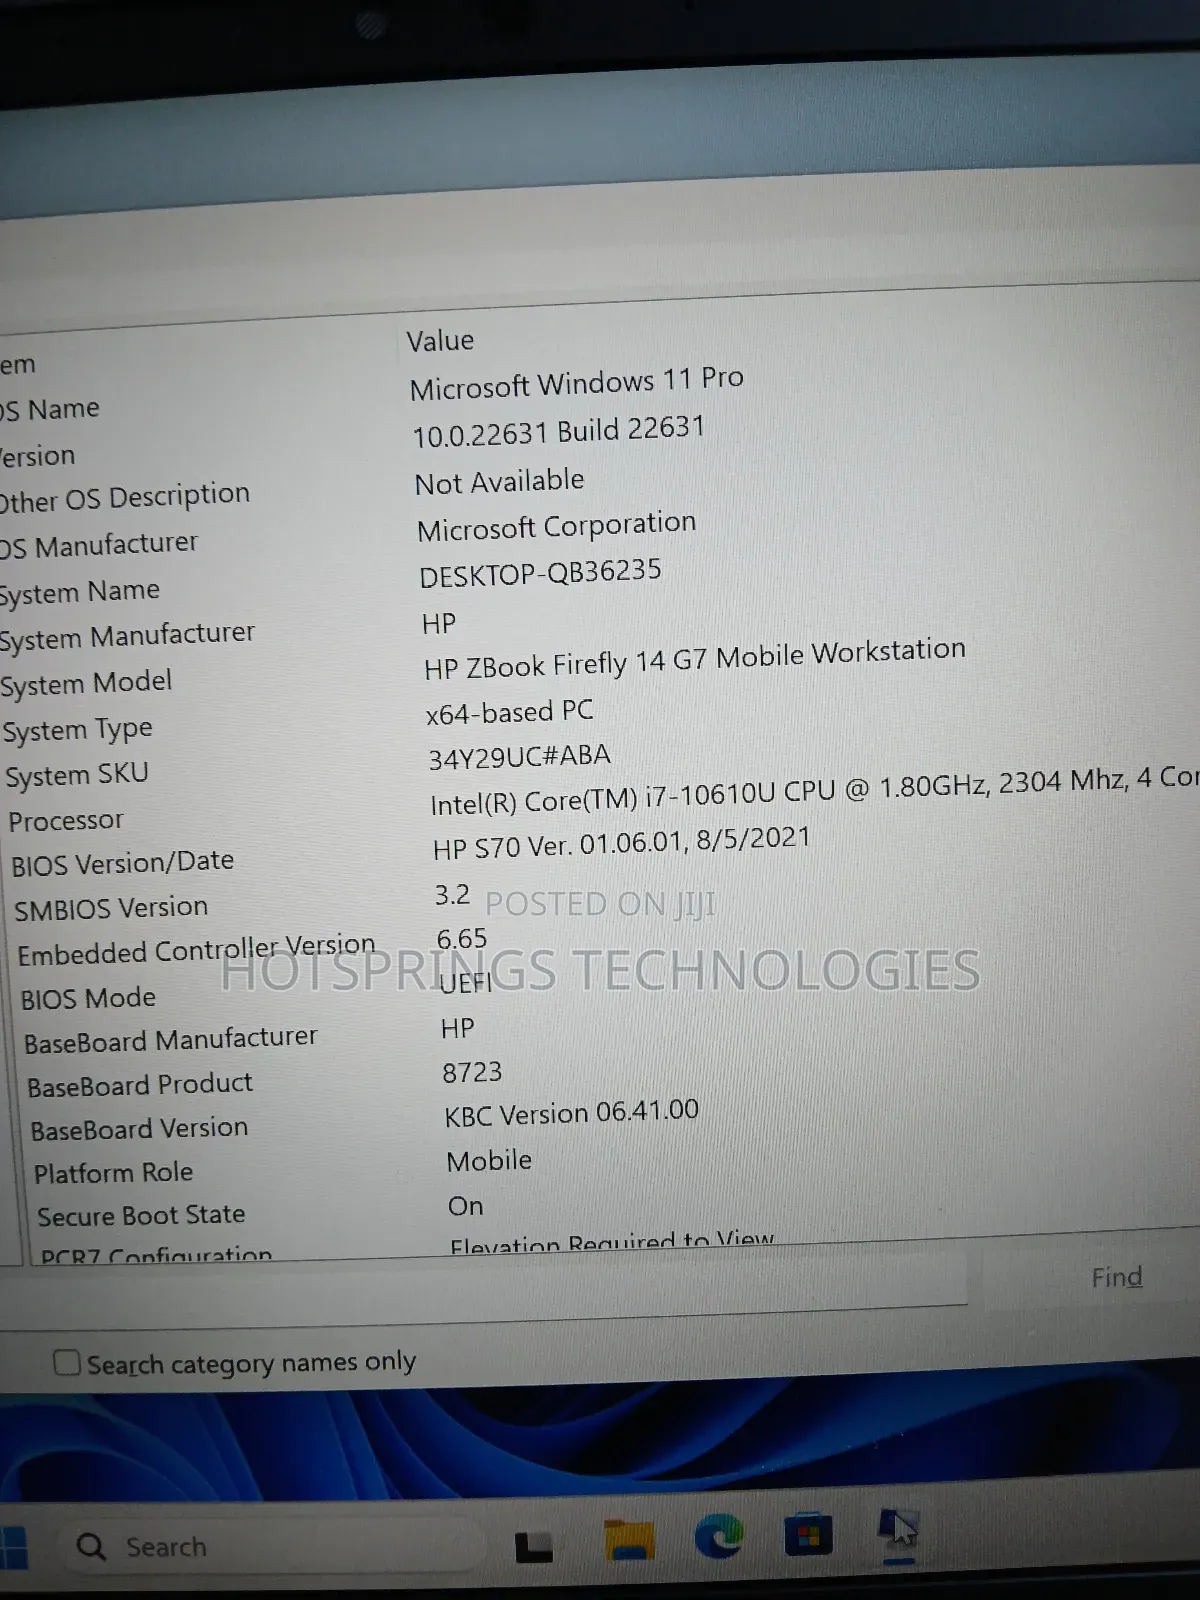This screenshot has height=1600, width=1200.
Task: Click the HP ZBook Firefly 14 G7 value
Action: click(x=695, y=658)
